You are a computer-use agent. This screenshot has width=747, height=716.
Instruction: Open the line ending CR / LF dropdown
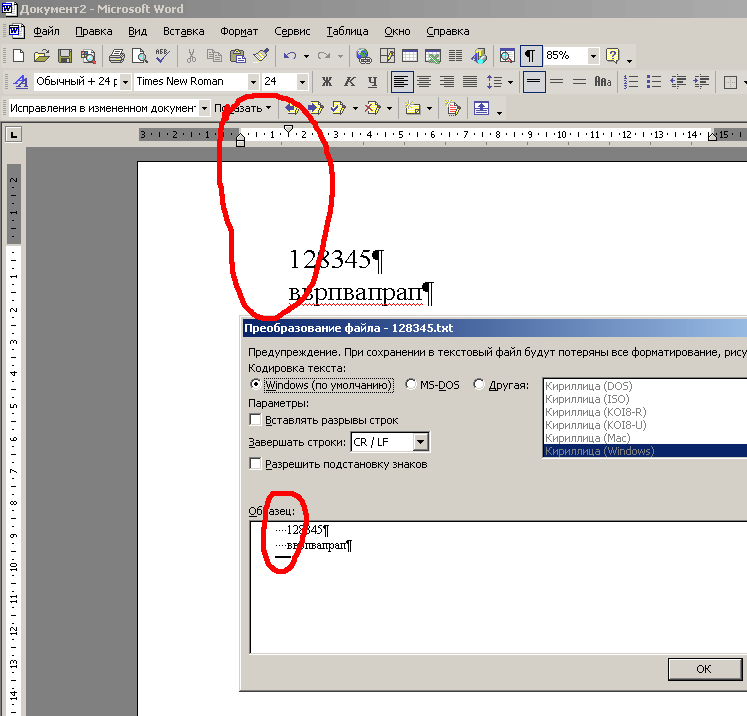point(420,442)
